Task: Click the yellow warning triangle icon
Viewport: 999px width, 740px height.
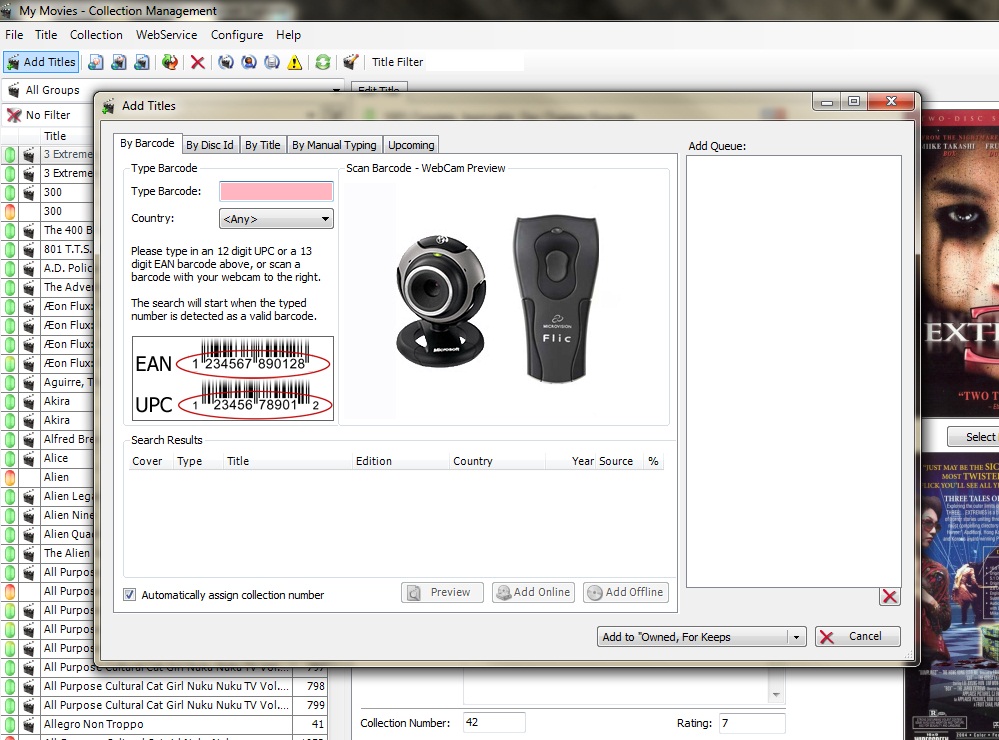Action: (x=294, y=62)
